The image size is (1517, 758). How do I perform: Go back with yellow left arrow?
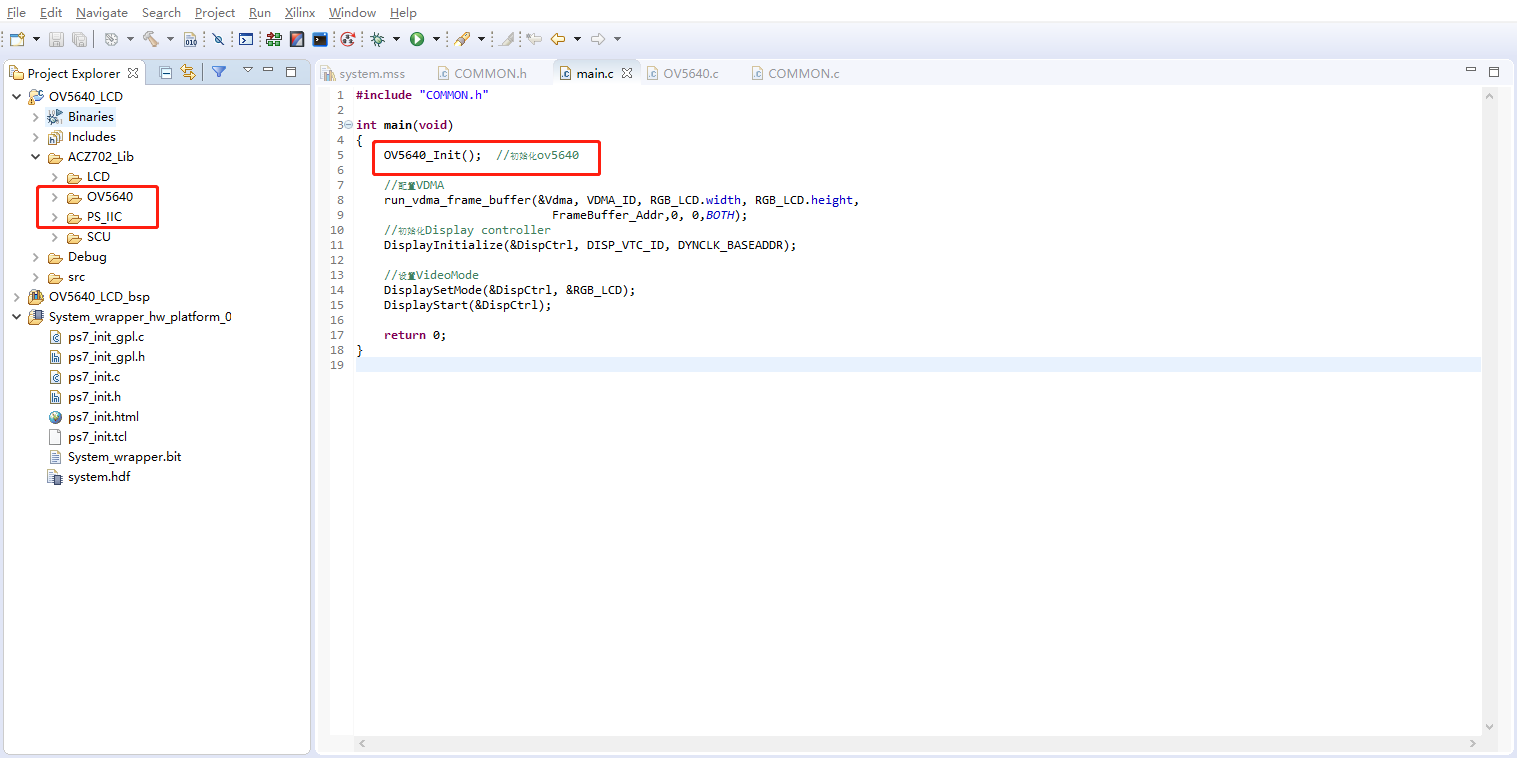click(x=558, y=39)
